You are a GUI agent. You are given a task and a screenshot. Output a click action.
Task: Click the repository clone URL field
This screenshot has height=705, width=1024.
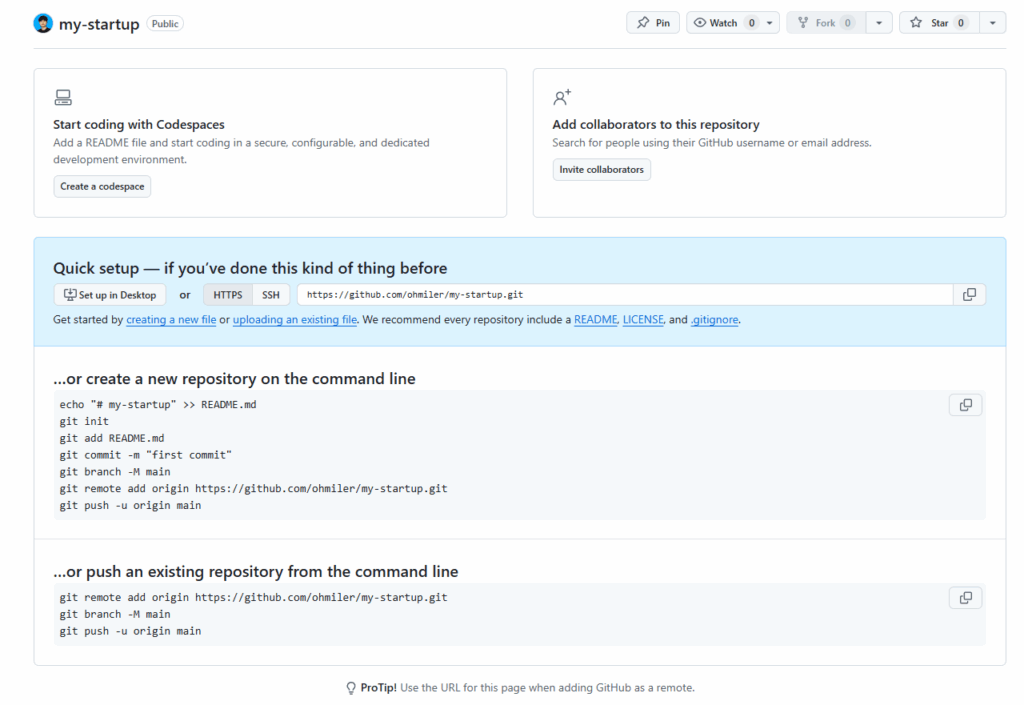click(x=624, y=295)
